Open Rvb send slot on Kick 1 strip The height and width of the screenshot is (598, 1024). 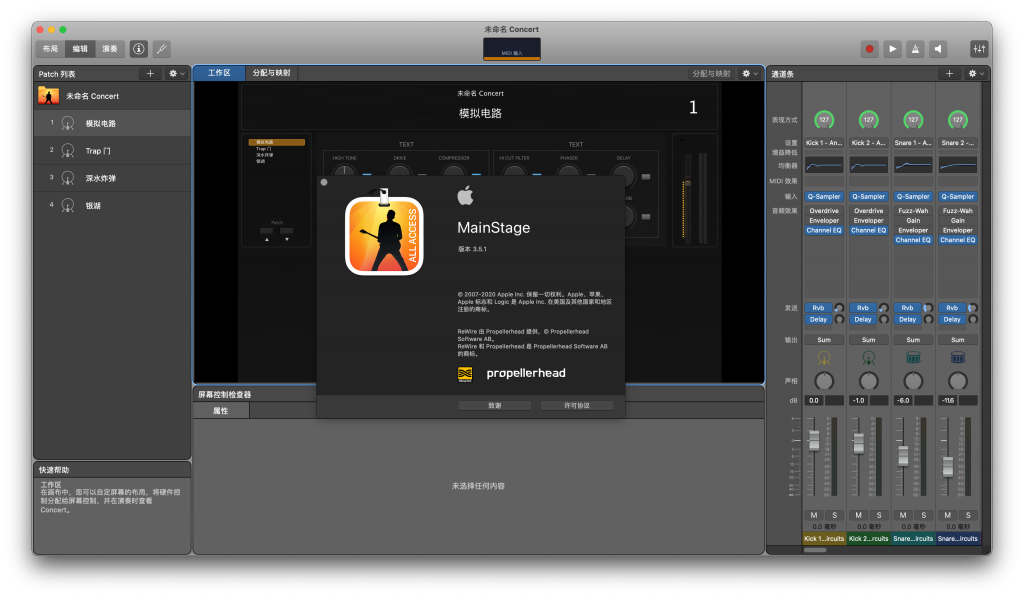click(x=818, y=307)
